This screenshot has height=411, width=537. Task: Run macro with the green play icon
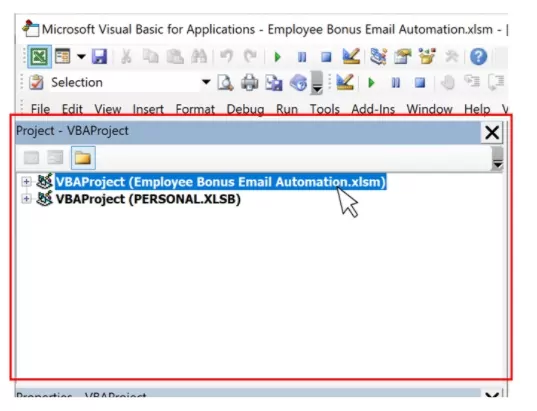[277, 57]
